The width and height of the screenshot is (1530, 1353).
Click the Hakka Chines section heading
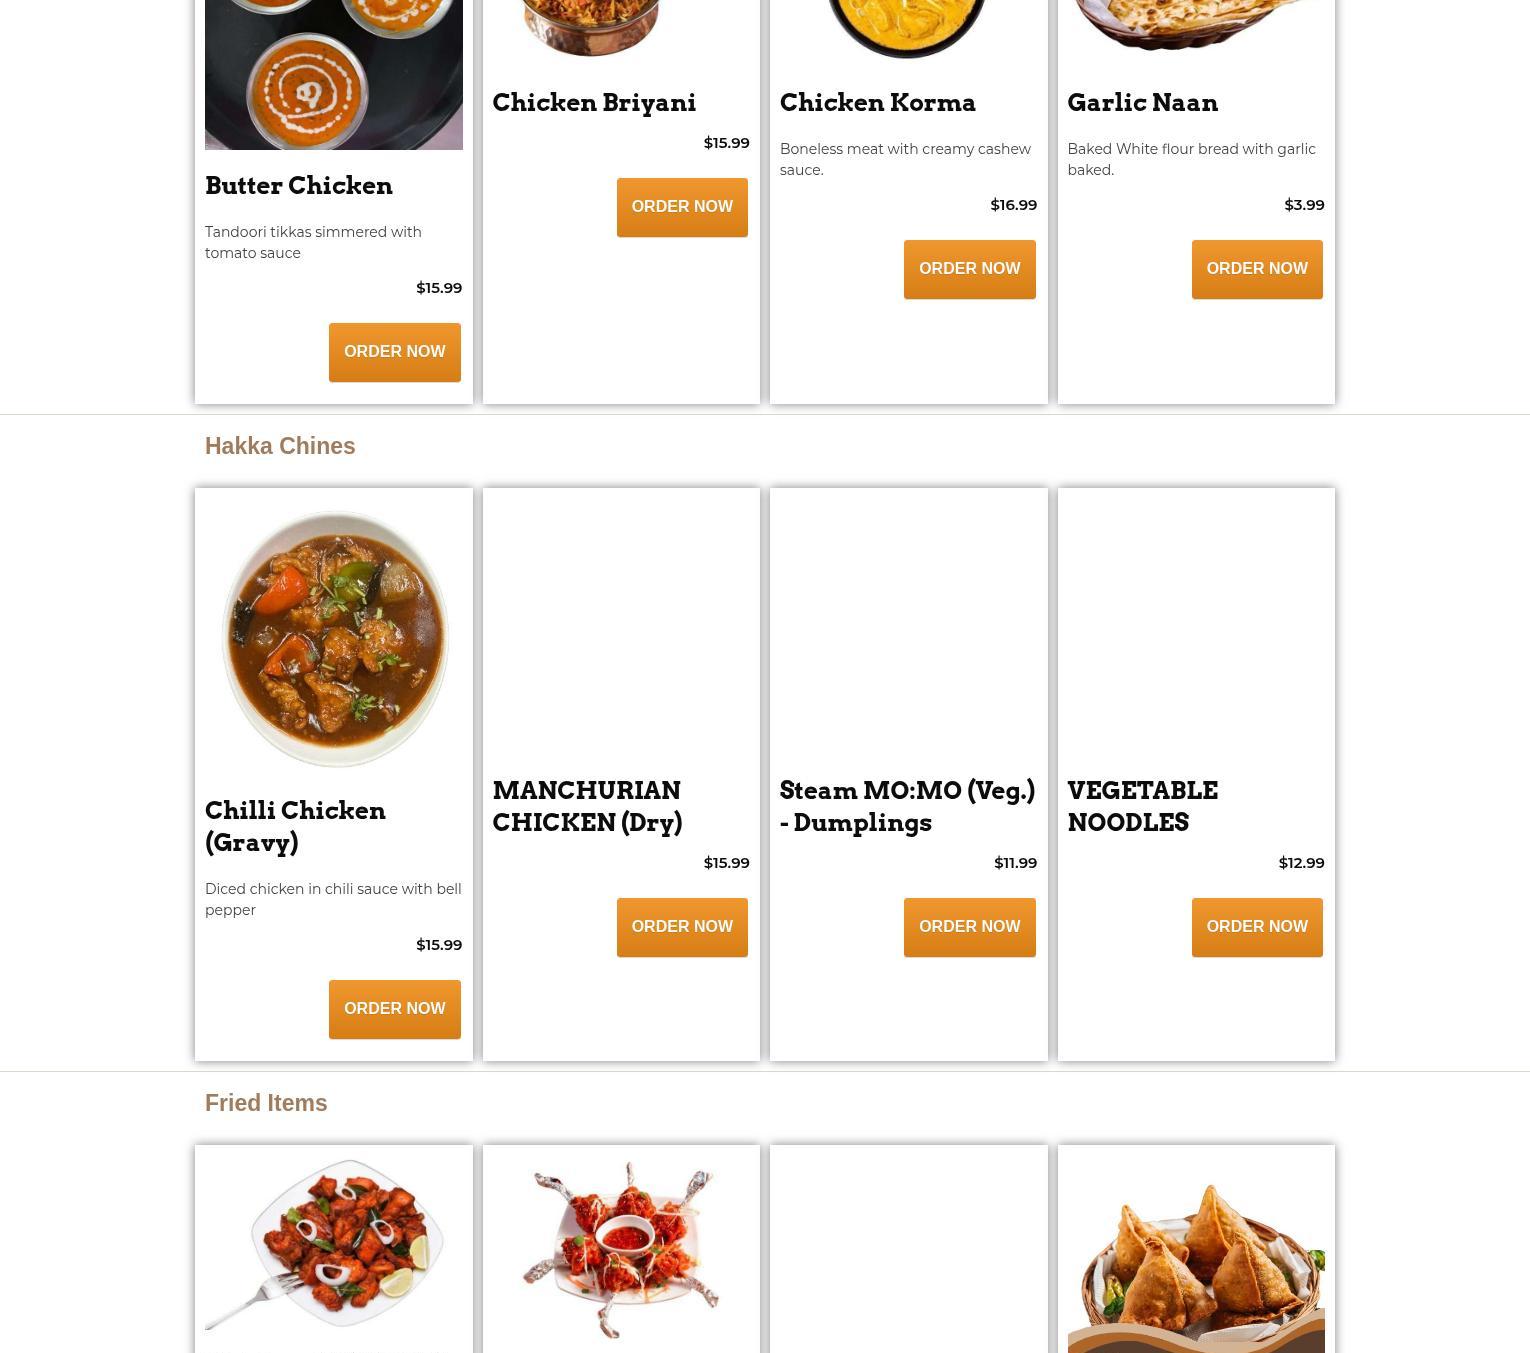[280, 446]
